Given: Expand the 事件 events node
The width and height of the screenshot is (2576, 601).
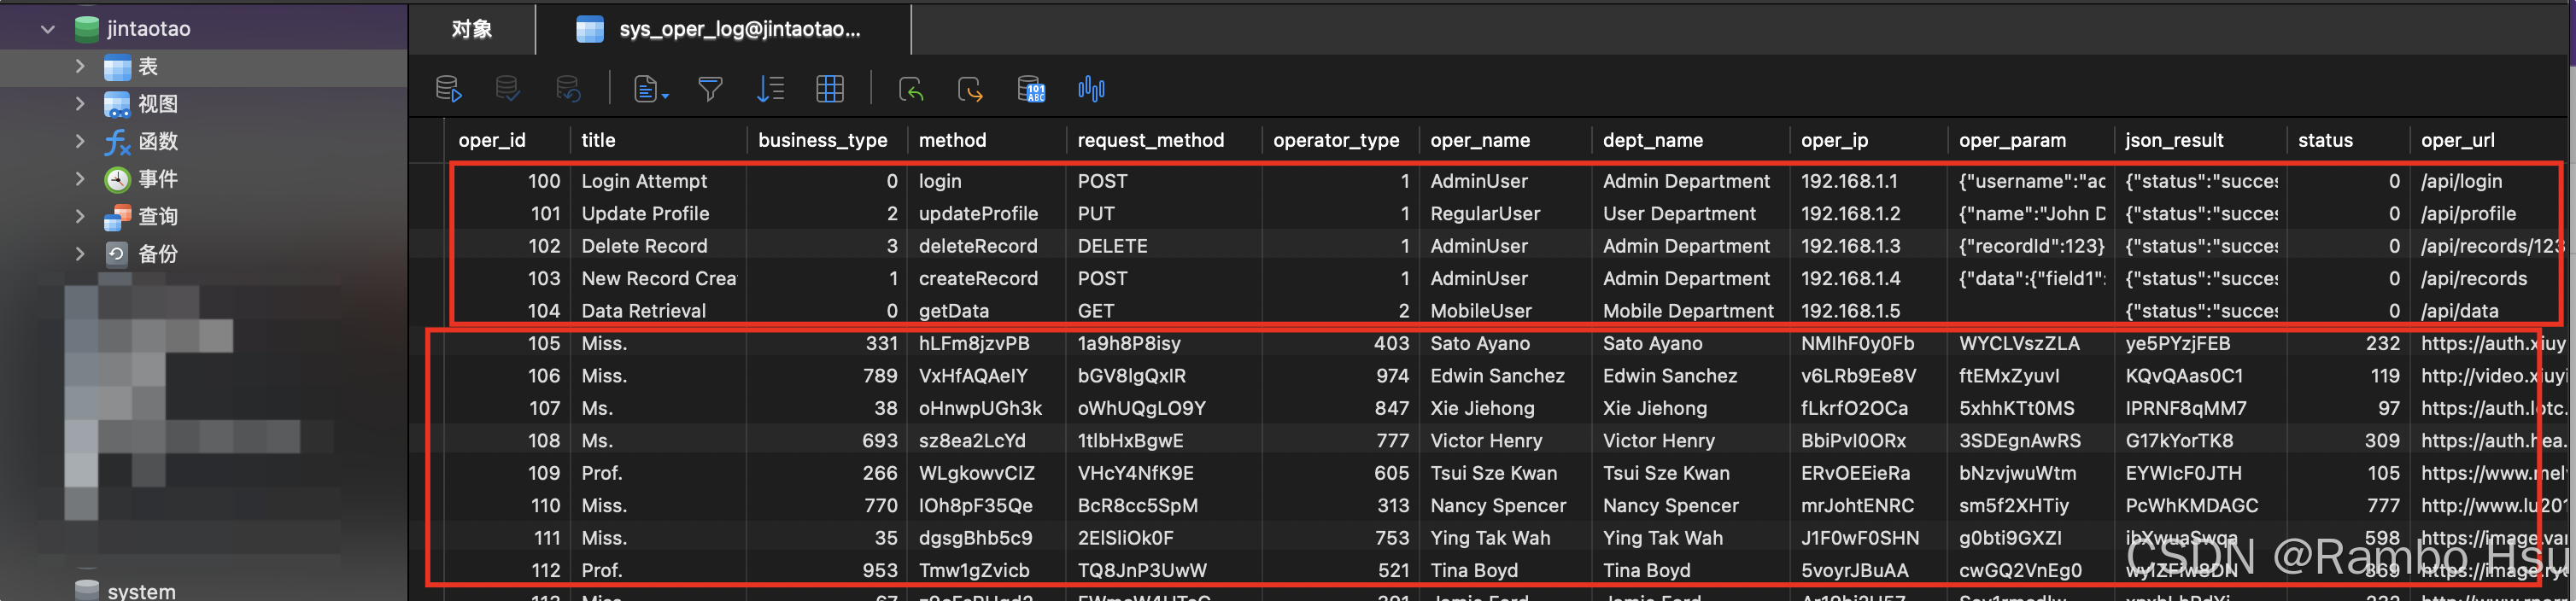Looking at the screenshot, I should coord(80,178).
